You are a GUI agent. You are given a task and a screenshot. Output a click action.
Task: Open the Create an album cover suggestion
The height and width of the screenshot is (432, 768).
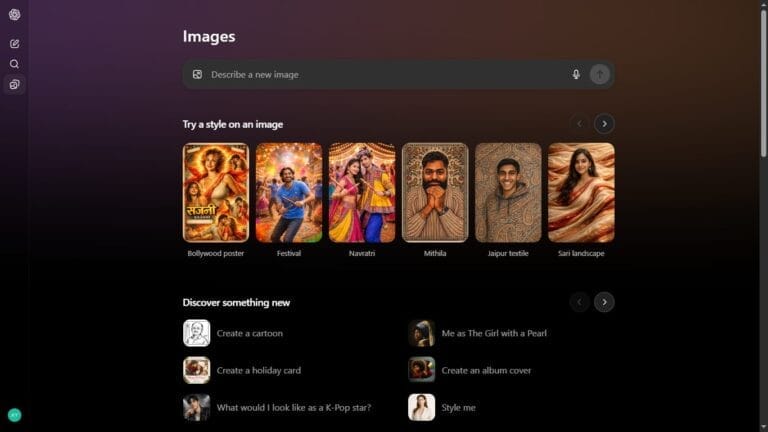[x=486, y=370]
